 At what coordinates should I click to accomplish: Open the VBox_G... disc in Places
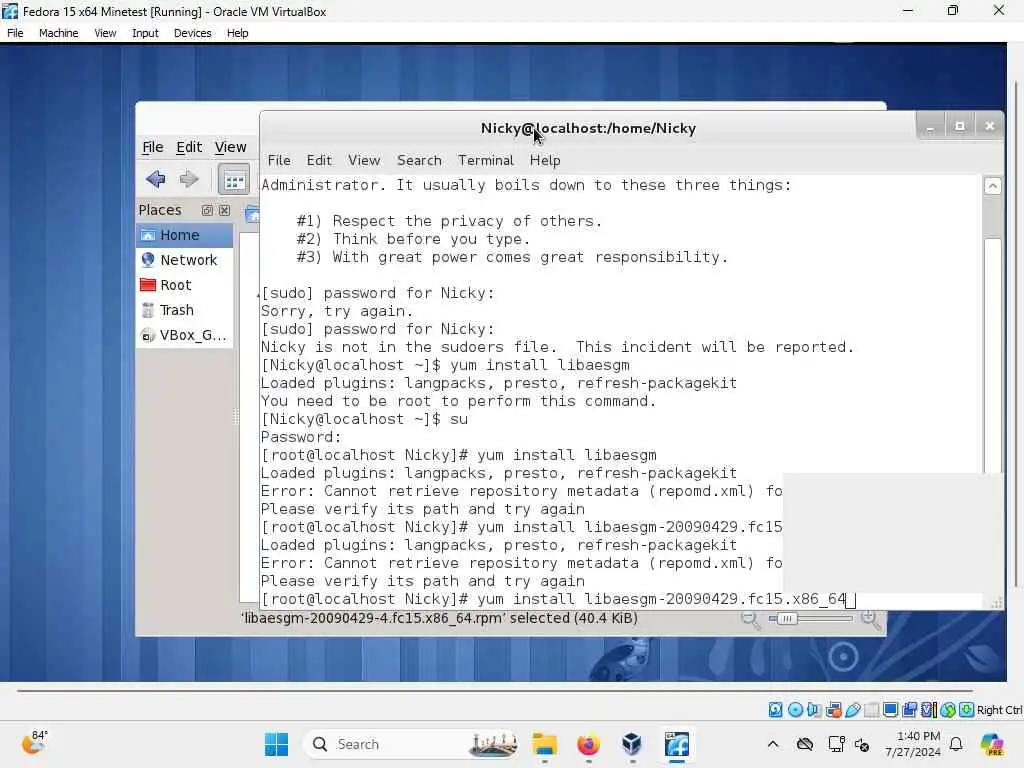pos(184,335)
